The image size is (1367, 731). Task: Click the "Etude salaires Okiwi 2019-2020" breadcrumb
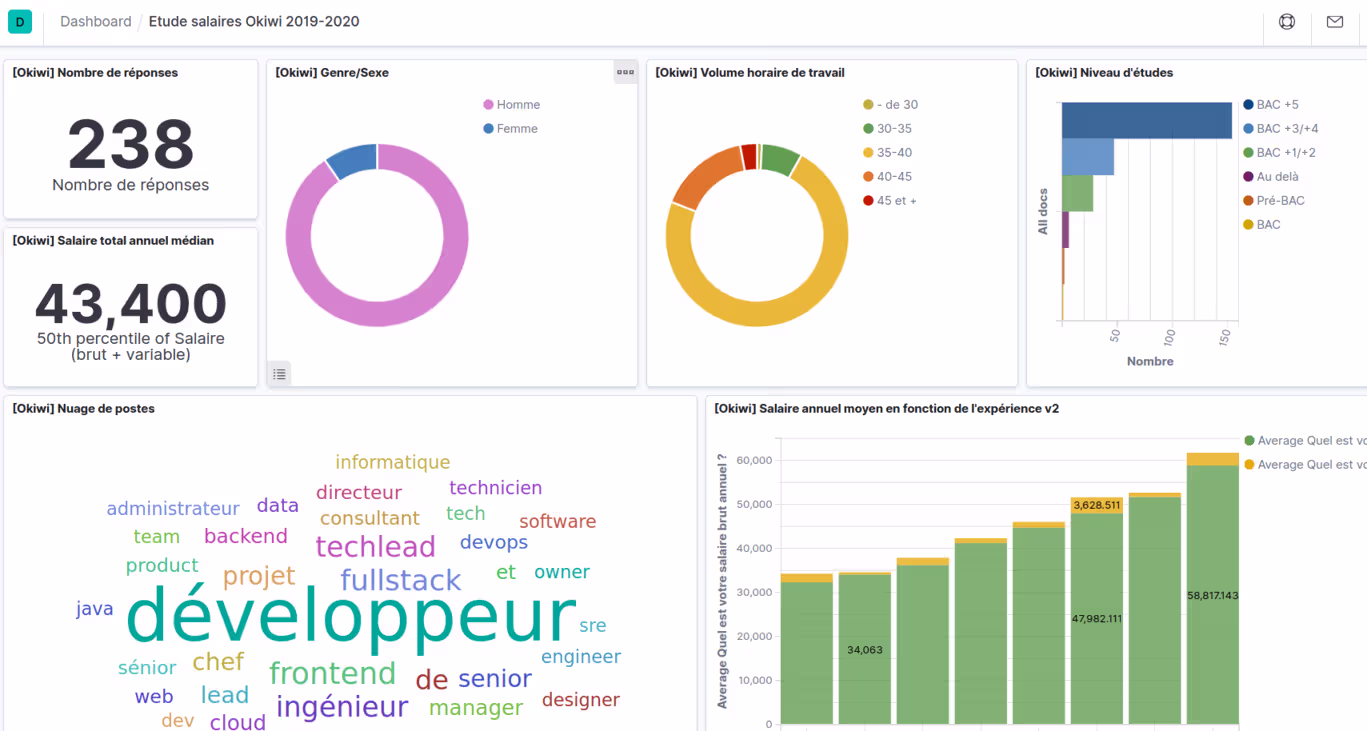point(254,21)
